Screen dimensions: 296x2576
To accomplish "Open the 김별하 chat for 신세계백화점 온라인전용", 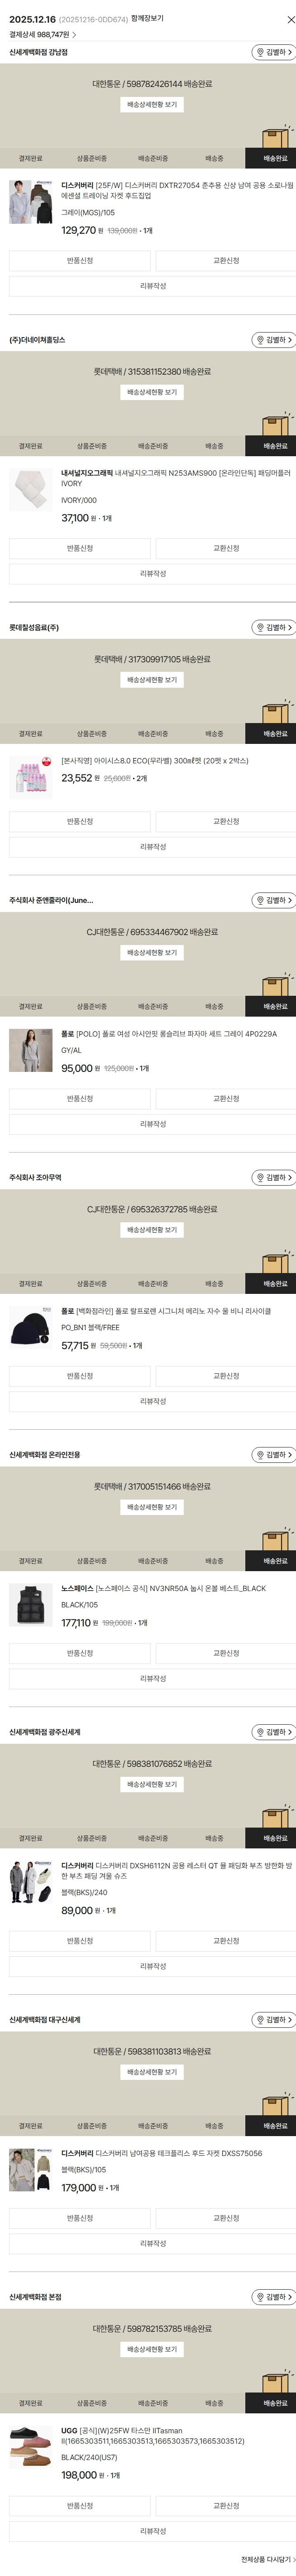I will coord(273,1455).
